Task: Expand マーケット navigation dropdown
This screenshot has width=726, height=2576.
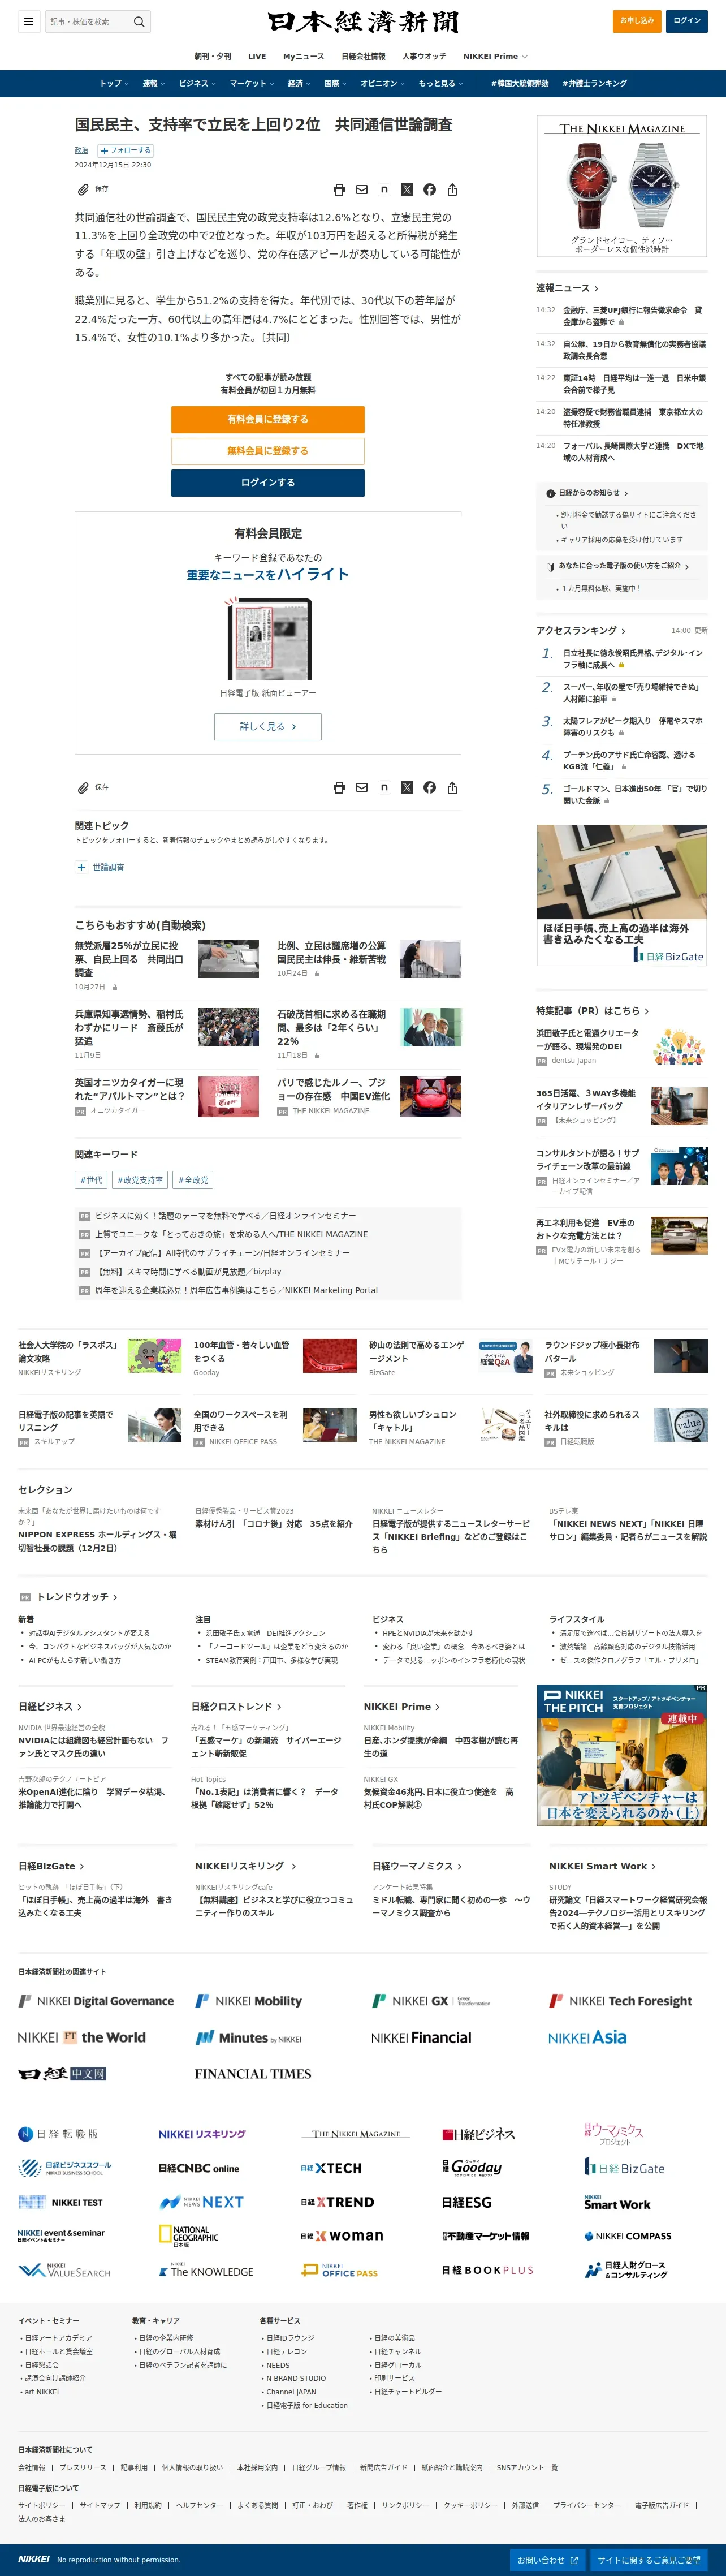Action: 252,84
